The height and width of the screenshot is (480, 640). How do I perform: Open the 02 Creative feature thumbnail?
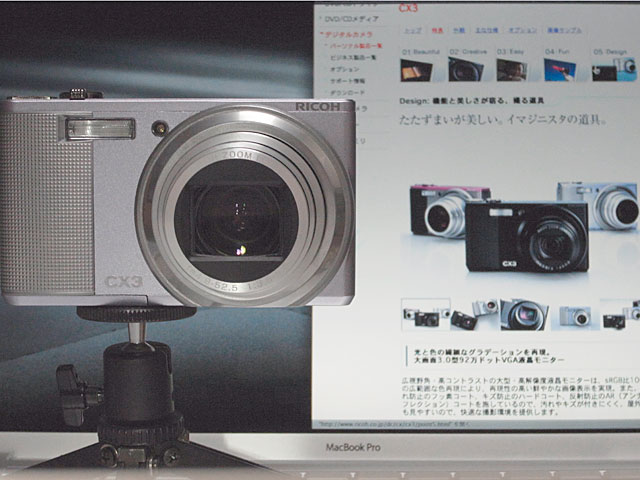coord(466,69)
